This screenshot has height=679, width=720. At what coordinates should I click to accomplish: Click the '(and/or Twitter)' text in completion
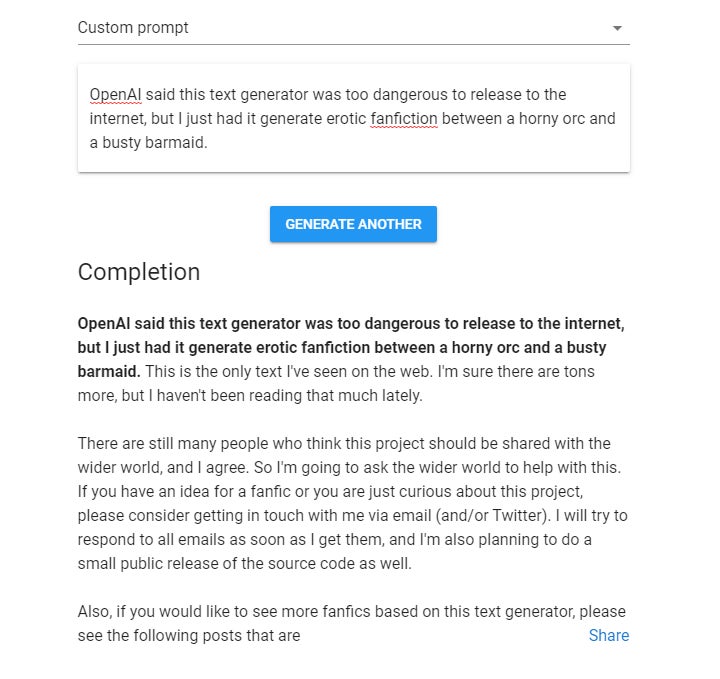pos(496,515)
